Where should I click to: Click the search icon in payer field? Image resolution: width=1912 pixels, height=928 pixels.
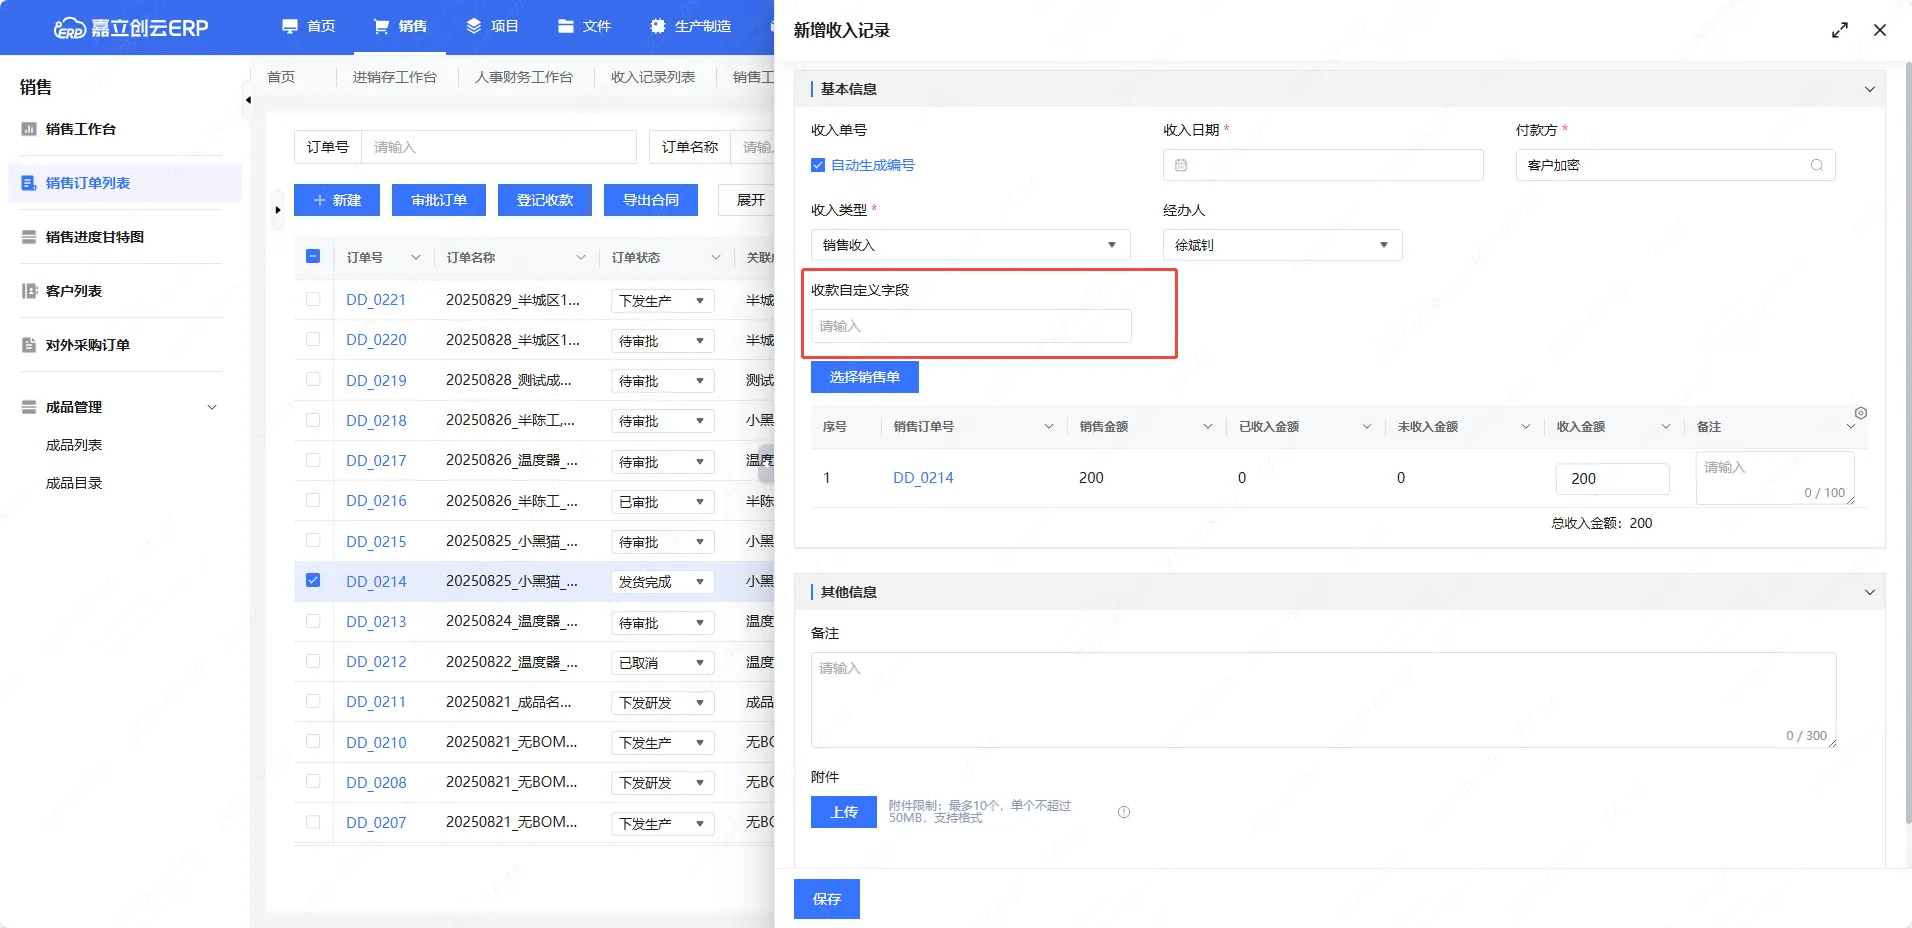(x=1816, y=165)
